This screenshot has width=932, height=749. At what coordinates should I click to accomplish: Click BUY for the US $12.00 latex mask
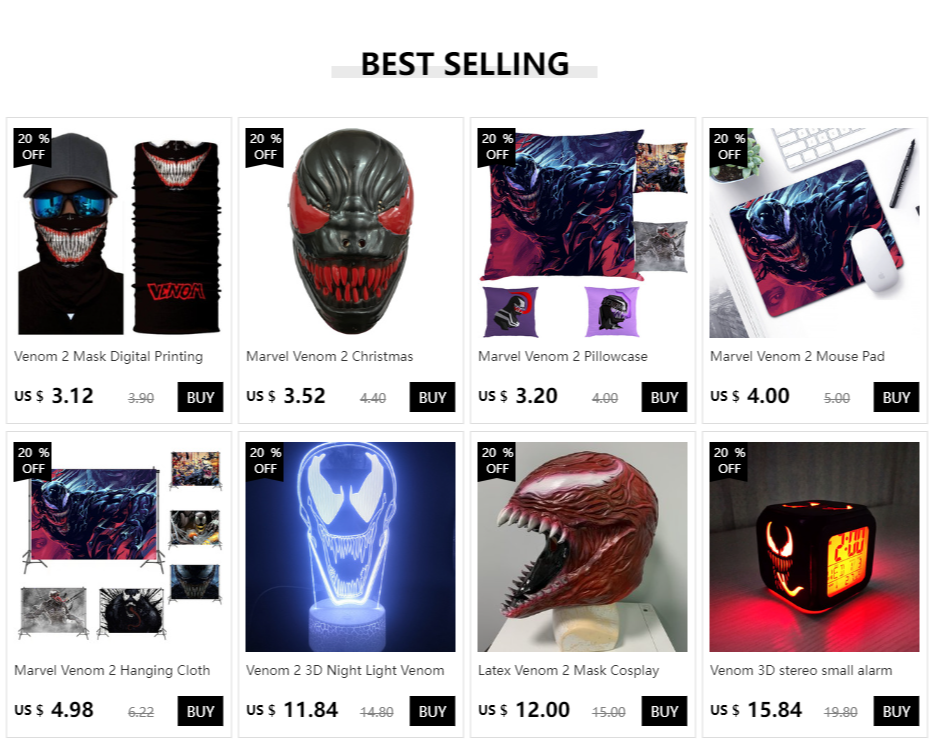[x=664, y=711]
